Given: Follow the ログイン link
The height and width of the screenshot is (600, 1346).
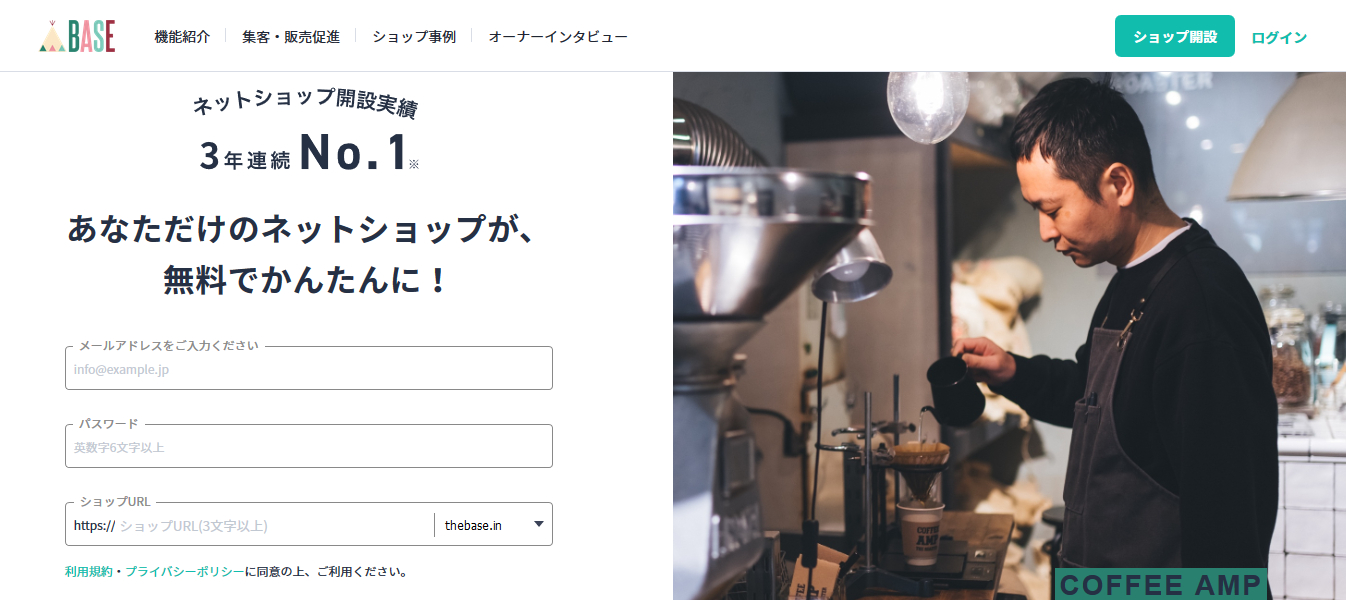Looking at the screenshot, I should pos(1279,37).
